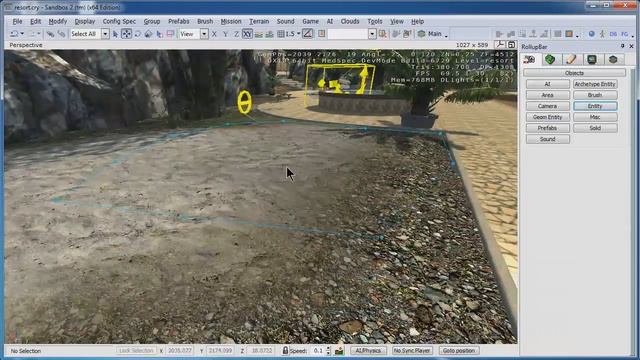
Task: Click the Archetype Entity button
Action: pos(595,84)
